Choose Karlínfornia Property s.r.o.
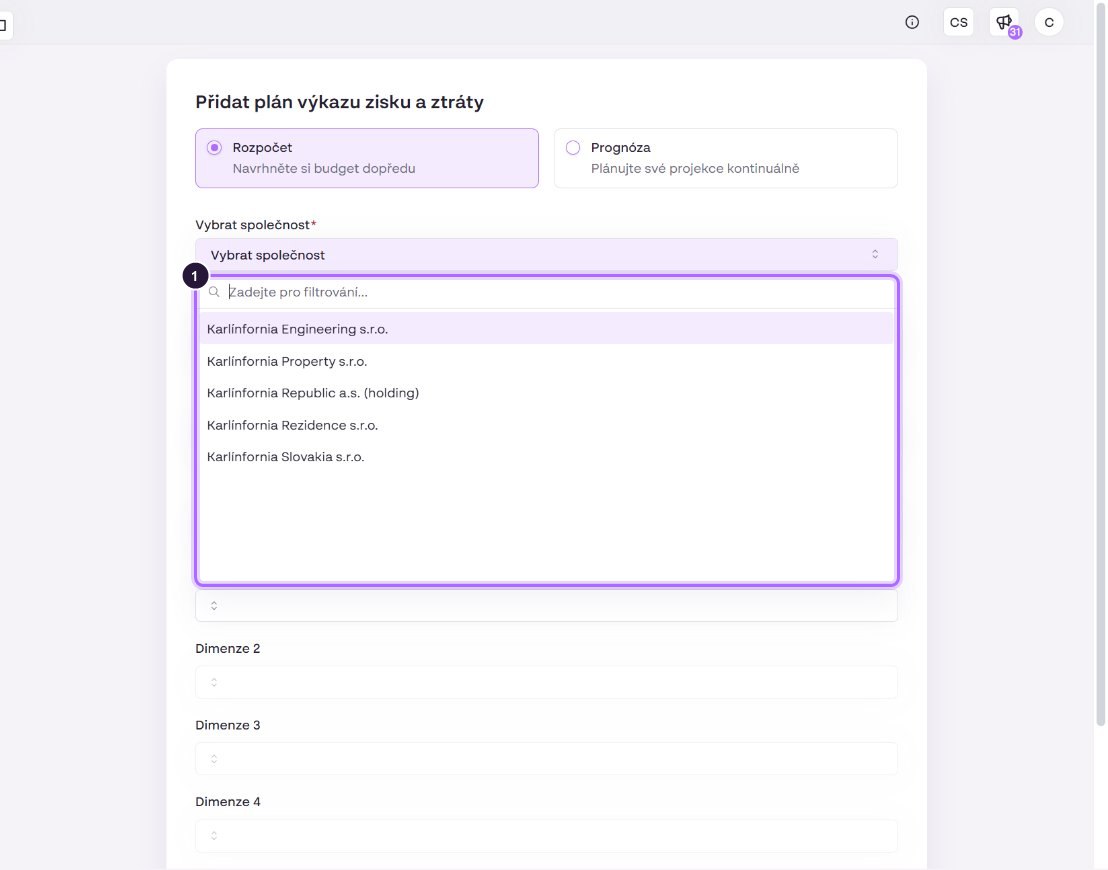 click(547, 361)
